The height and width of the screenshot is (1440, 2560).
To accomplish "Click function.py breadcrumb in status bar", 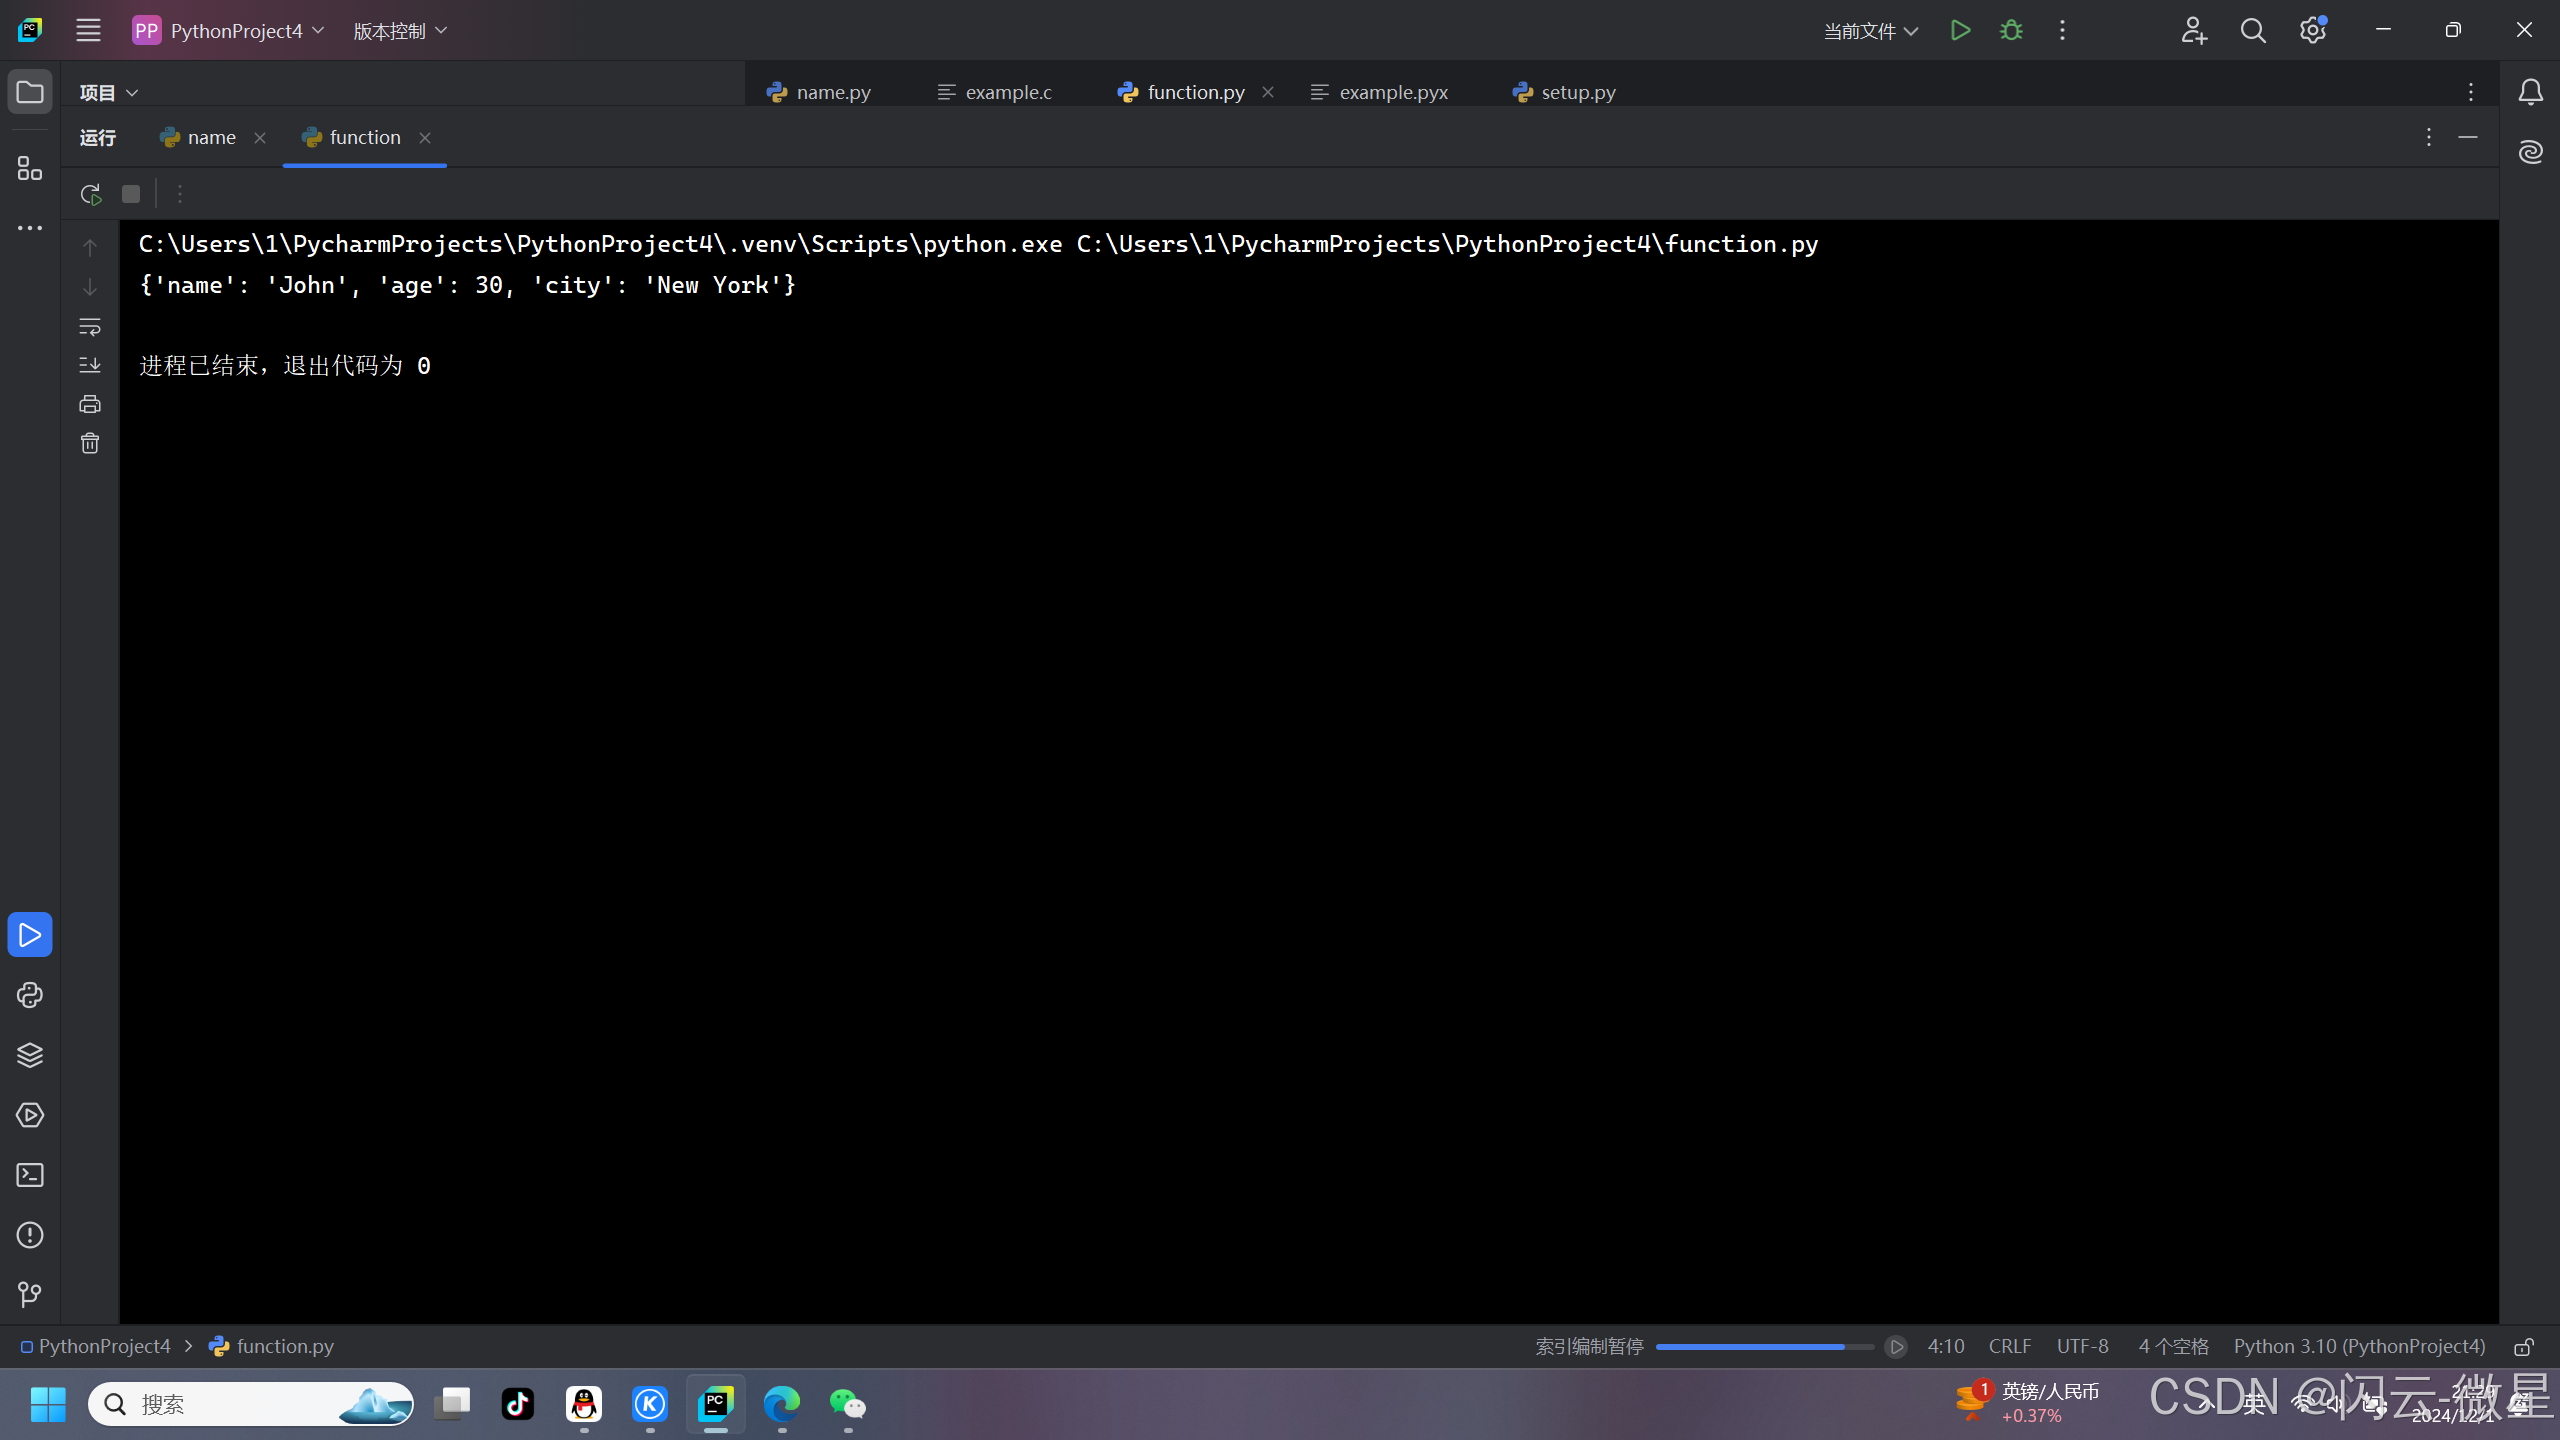I will click(271, 1346).
